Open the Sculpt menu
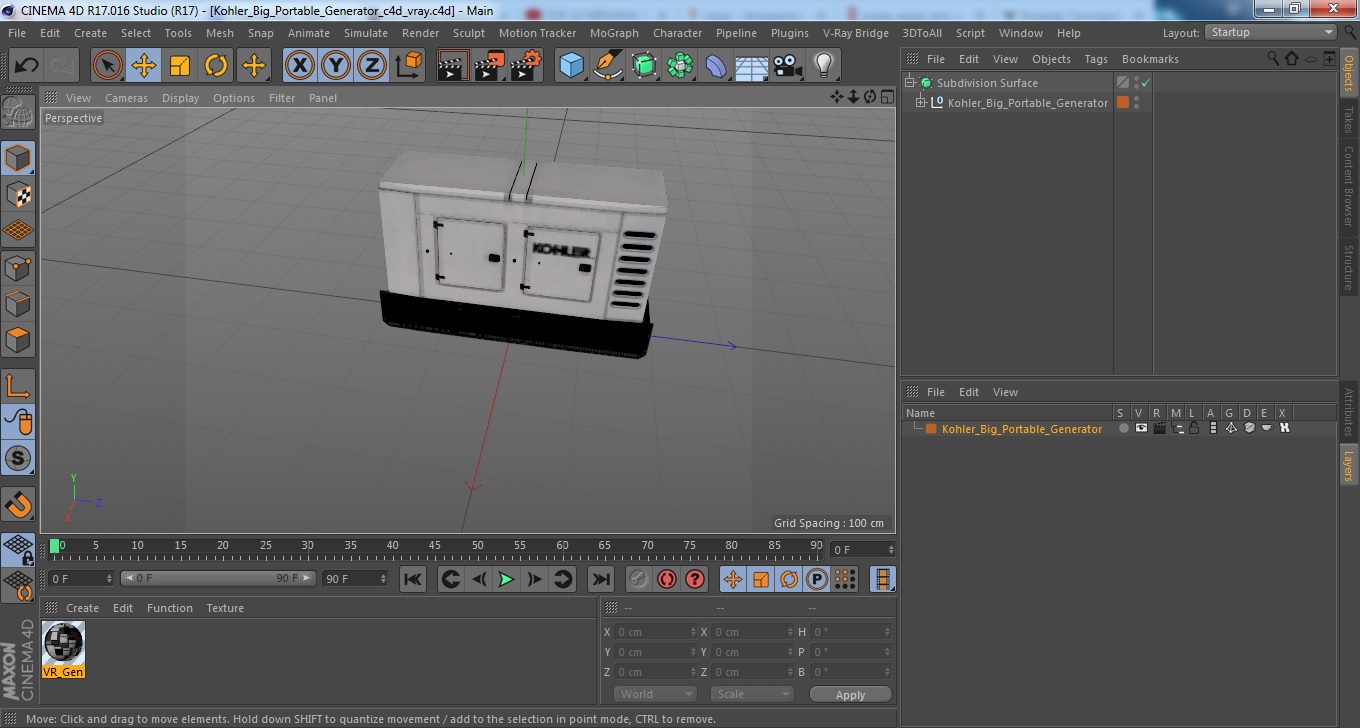This screenshot has height=728, width=1360. point(469,33)
